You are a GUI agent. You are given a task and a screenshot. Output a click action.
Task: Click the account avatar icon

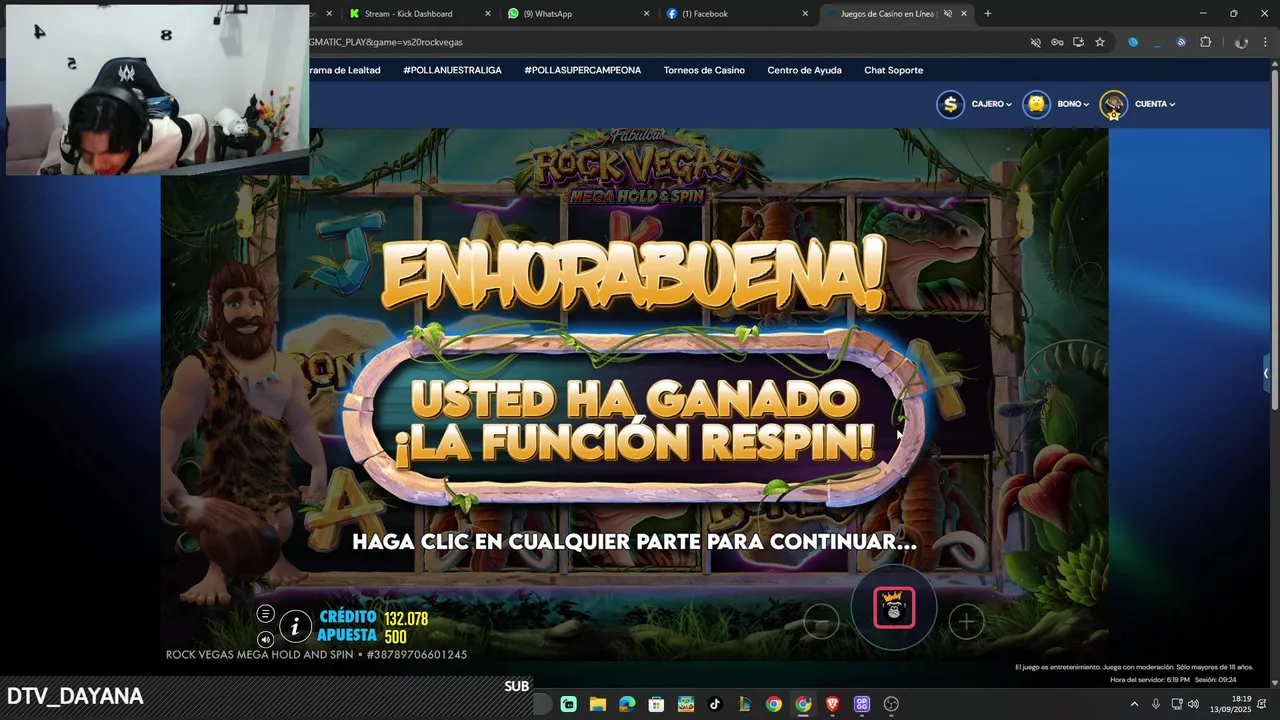point(1113,105)
